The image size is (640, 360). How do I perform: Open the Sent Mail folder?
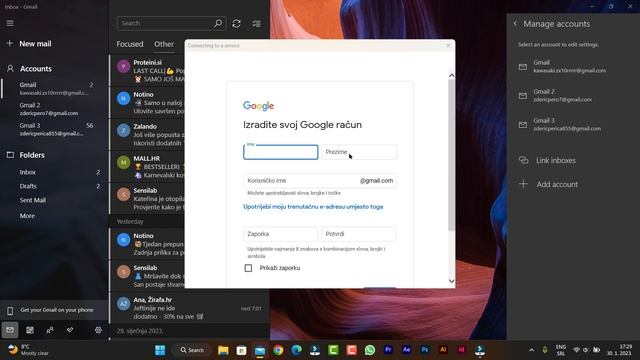(54, 200)
